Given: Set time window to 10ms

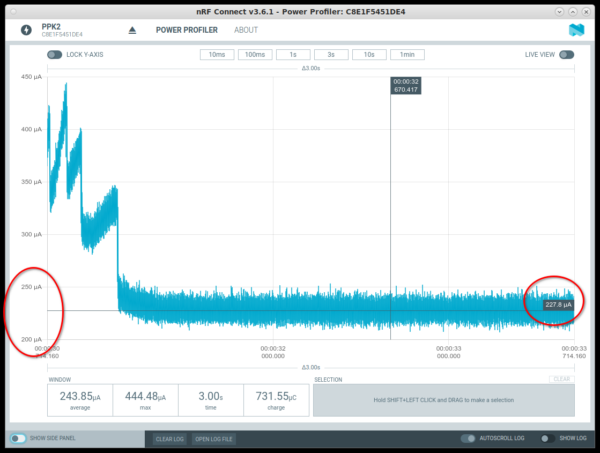Looking at the screenshot, I should pyautogui.click(x=217, y=54).
